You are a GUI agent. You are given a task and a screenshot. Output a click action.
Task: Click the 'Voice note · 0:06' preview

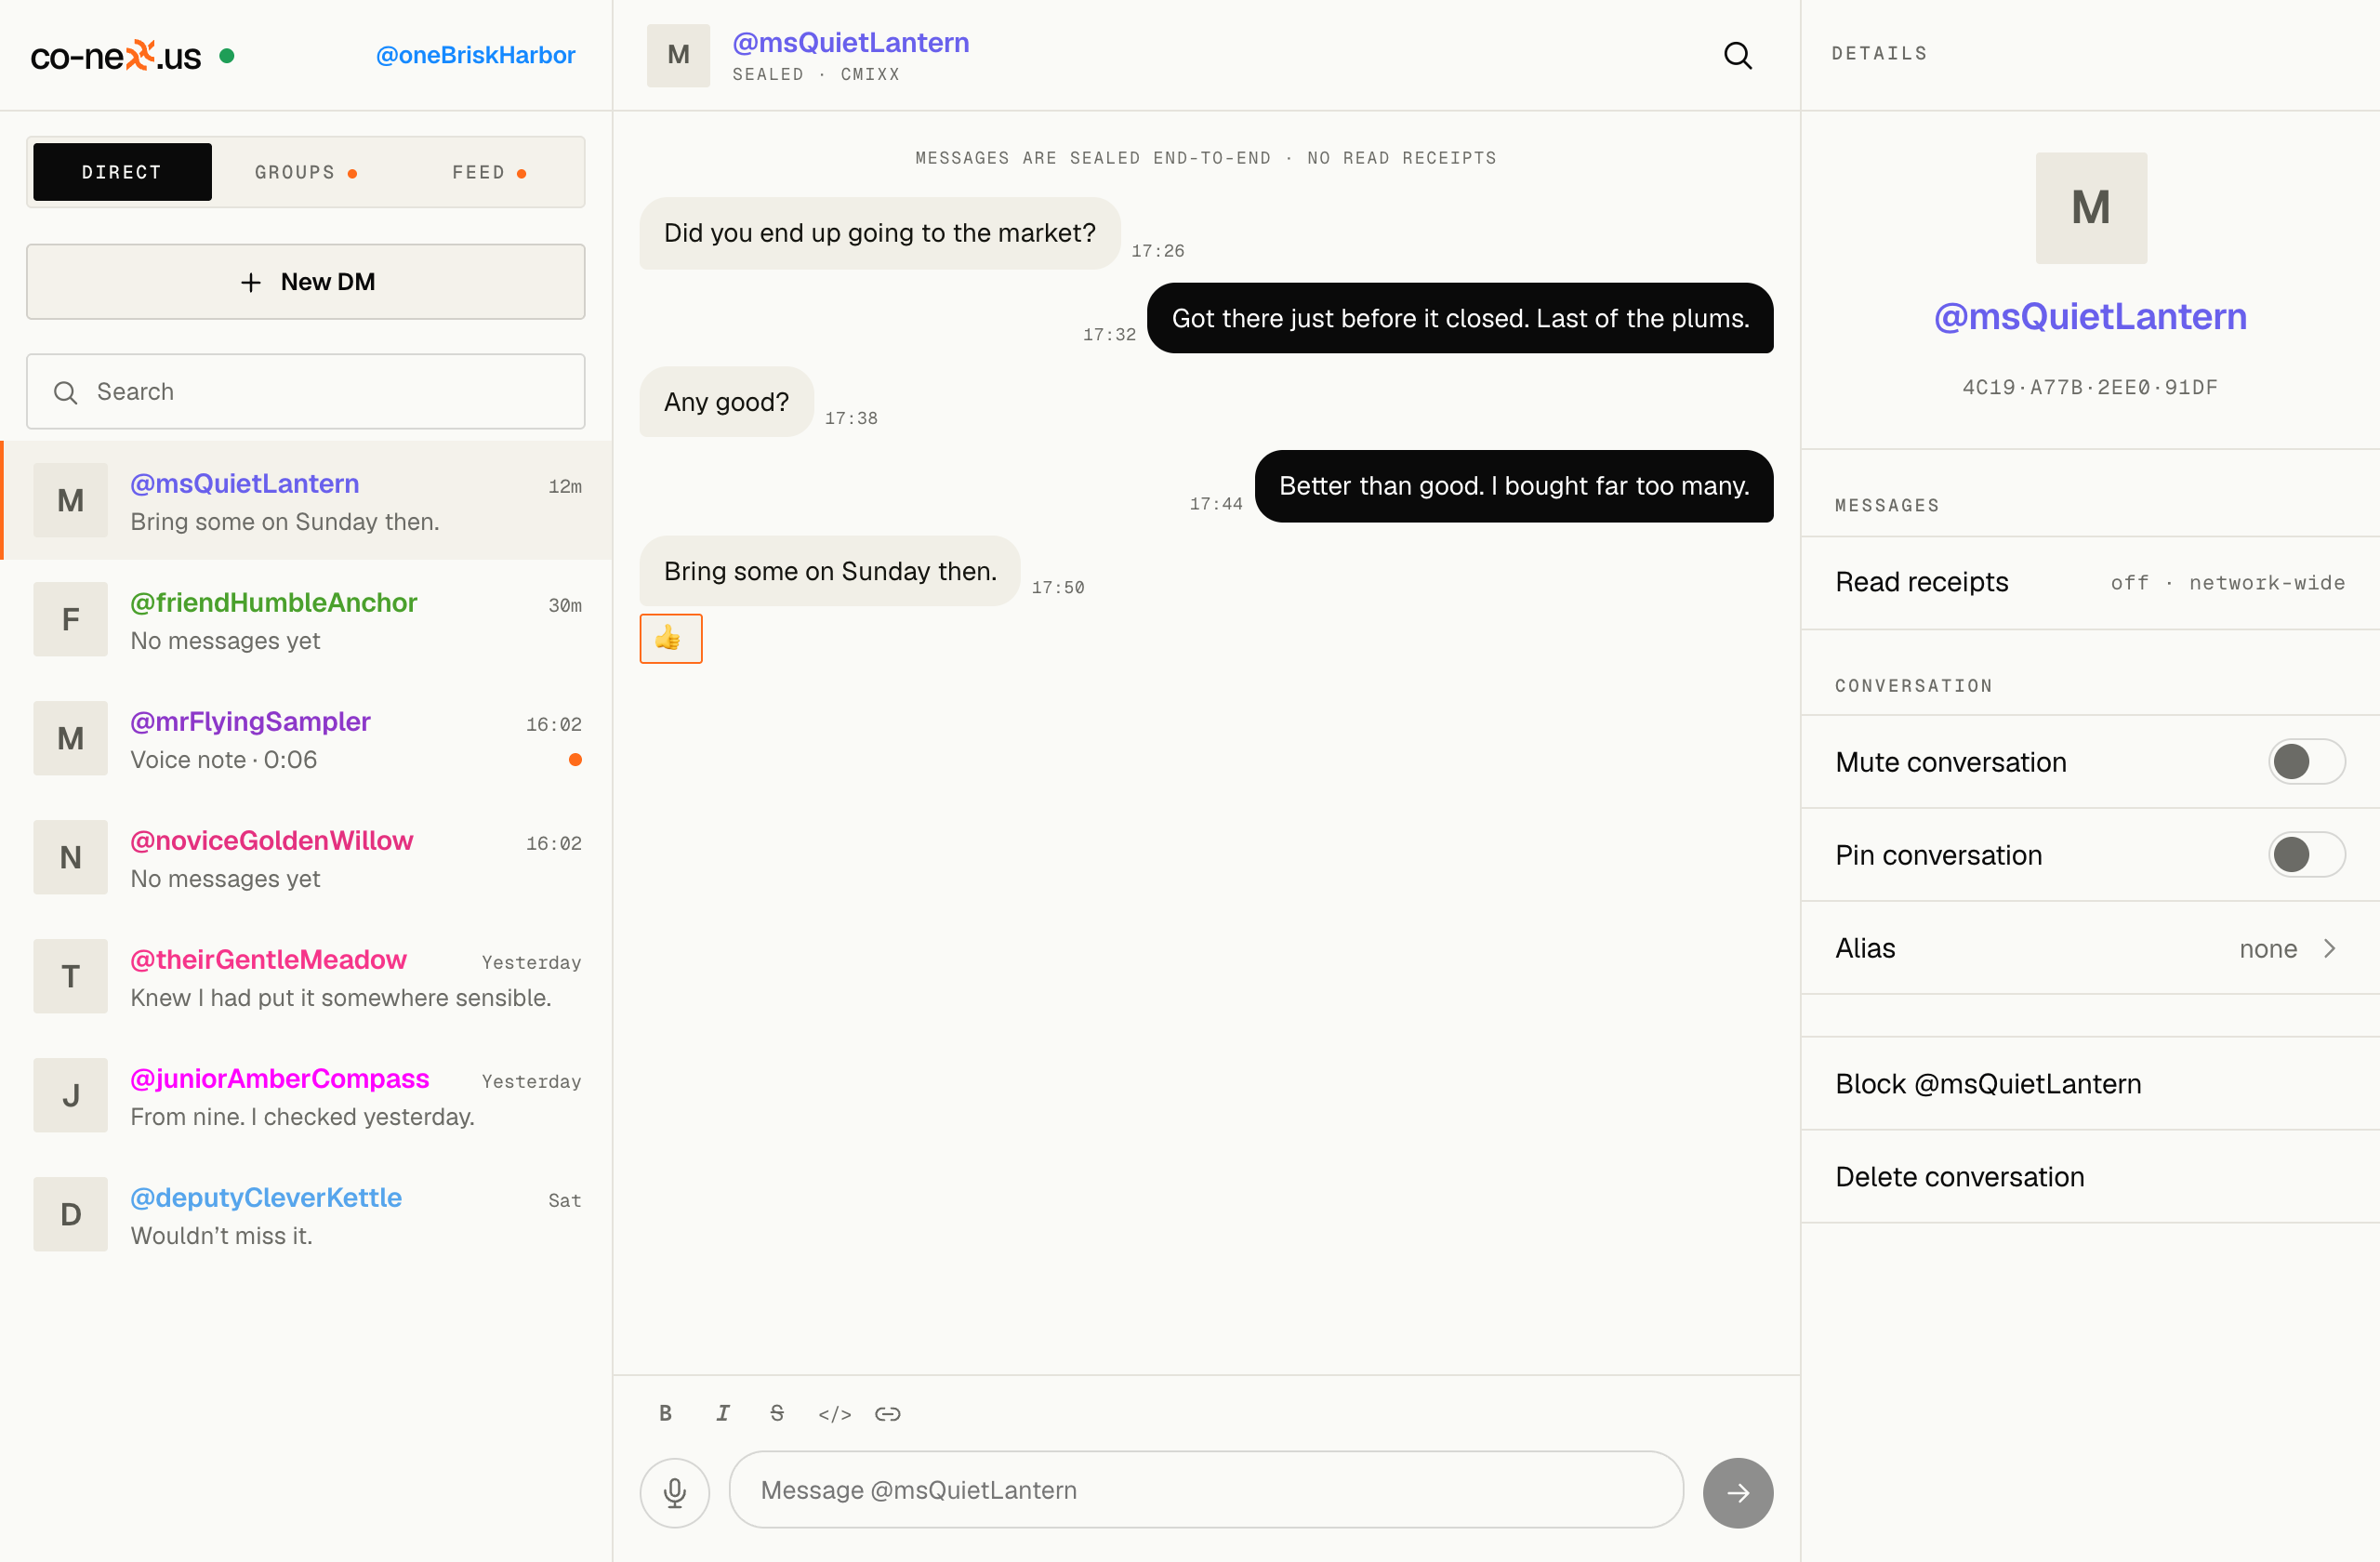[224, 759]
